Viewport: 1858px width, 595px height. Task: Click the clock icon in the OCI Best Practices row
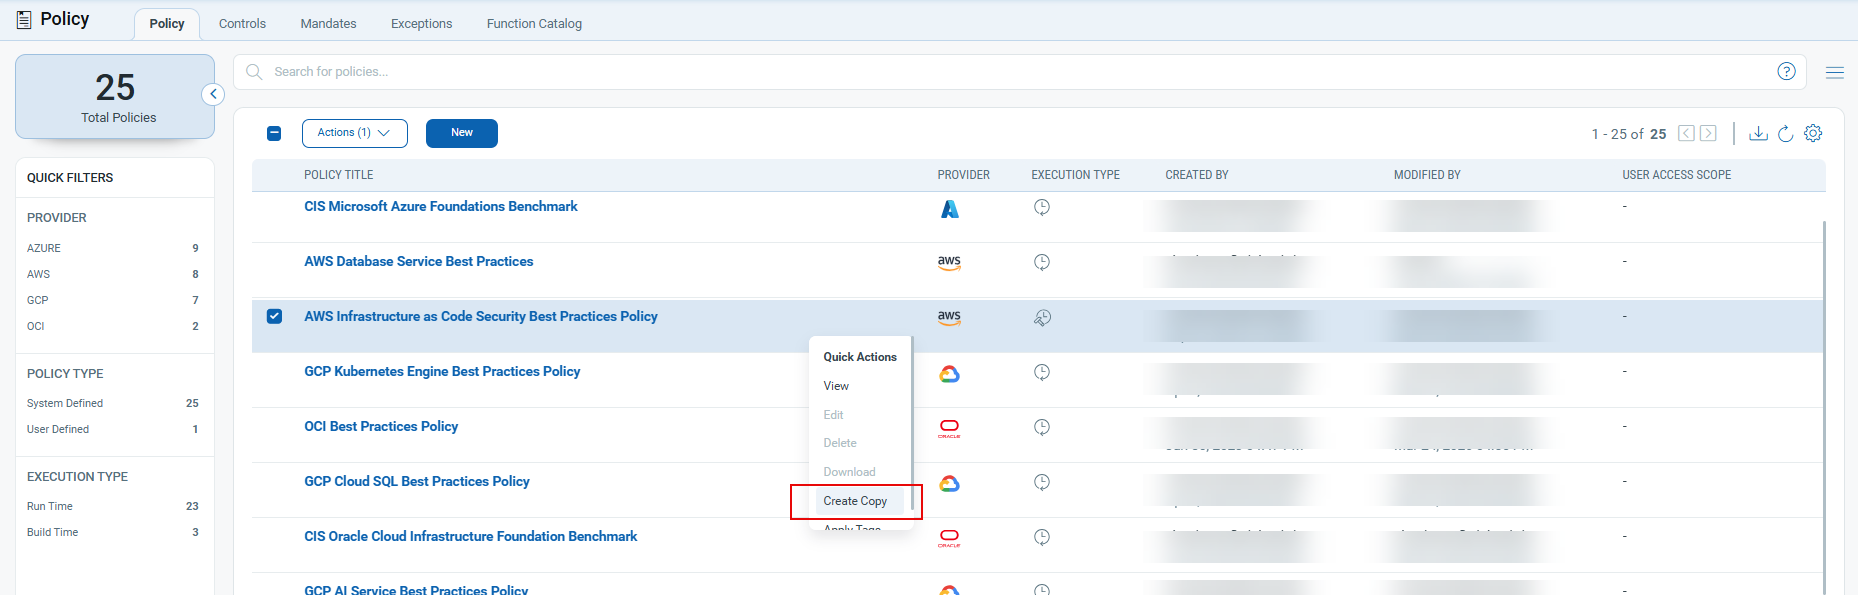click(x=1042, y=427)
